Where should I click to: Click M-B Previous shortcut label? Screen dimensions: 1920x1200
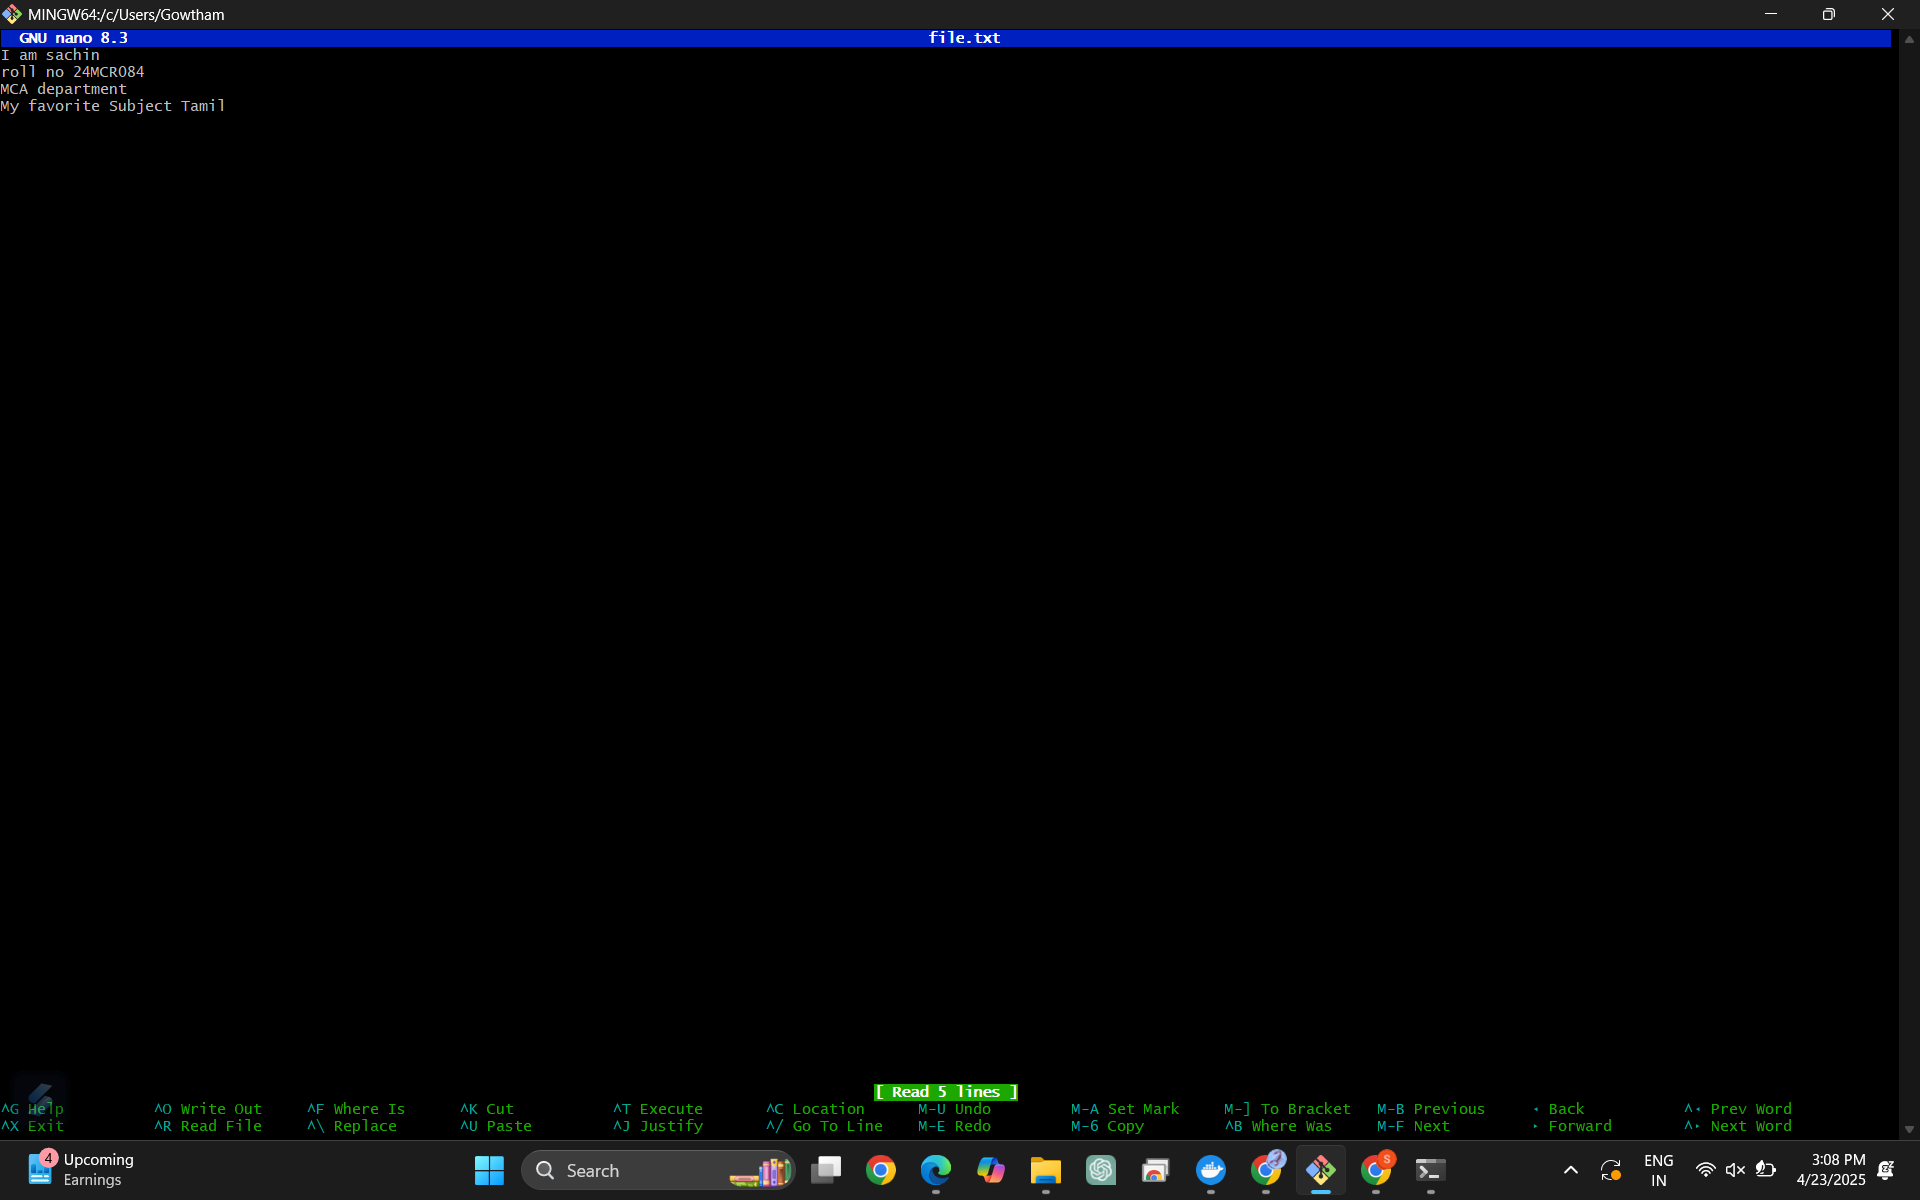pyautogui.click(x=1431, y=1109)
